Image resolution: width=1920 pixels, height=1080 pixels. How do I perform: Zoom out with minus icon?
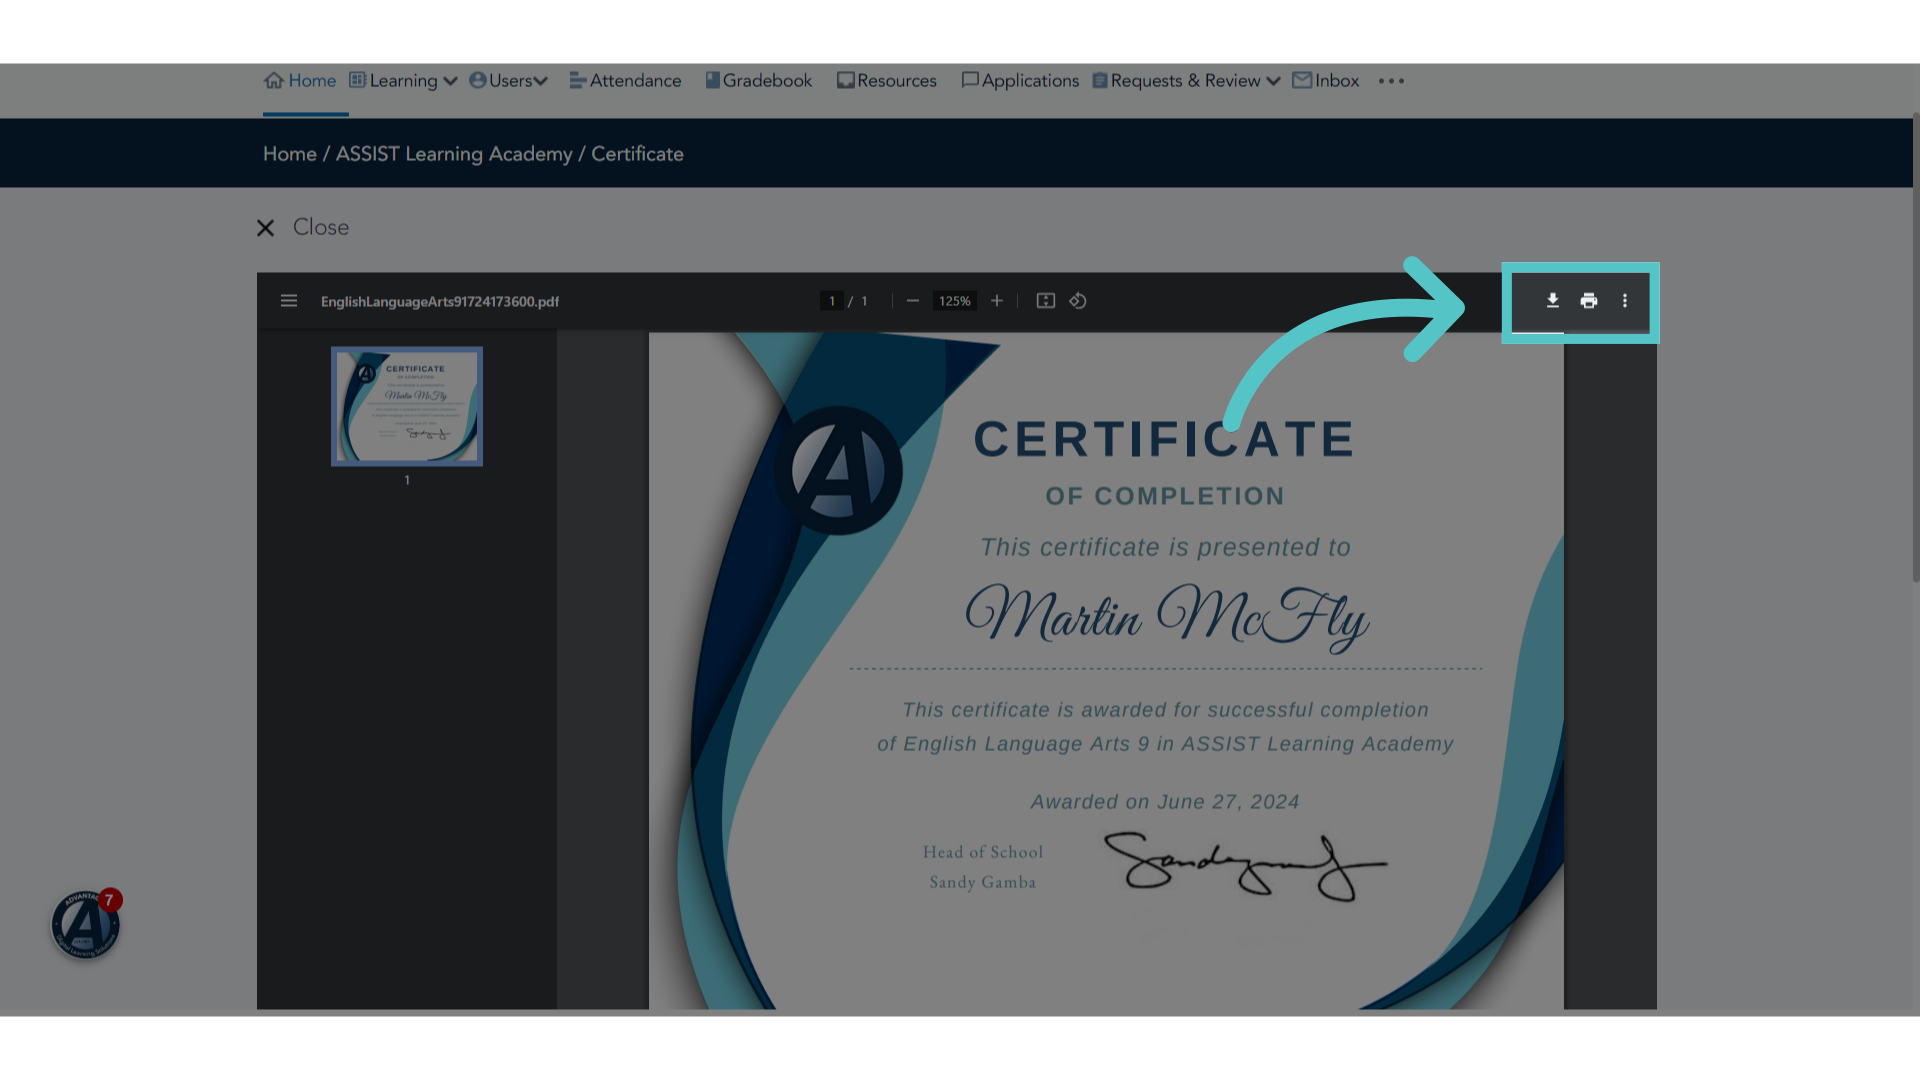(912, 301)
